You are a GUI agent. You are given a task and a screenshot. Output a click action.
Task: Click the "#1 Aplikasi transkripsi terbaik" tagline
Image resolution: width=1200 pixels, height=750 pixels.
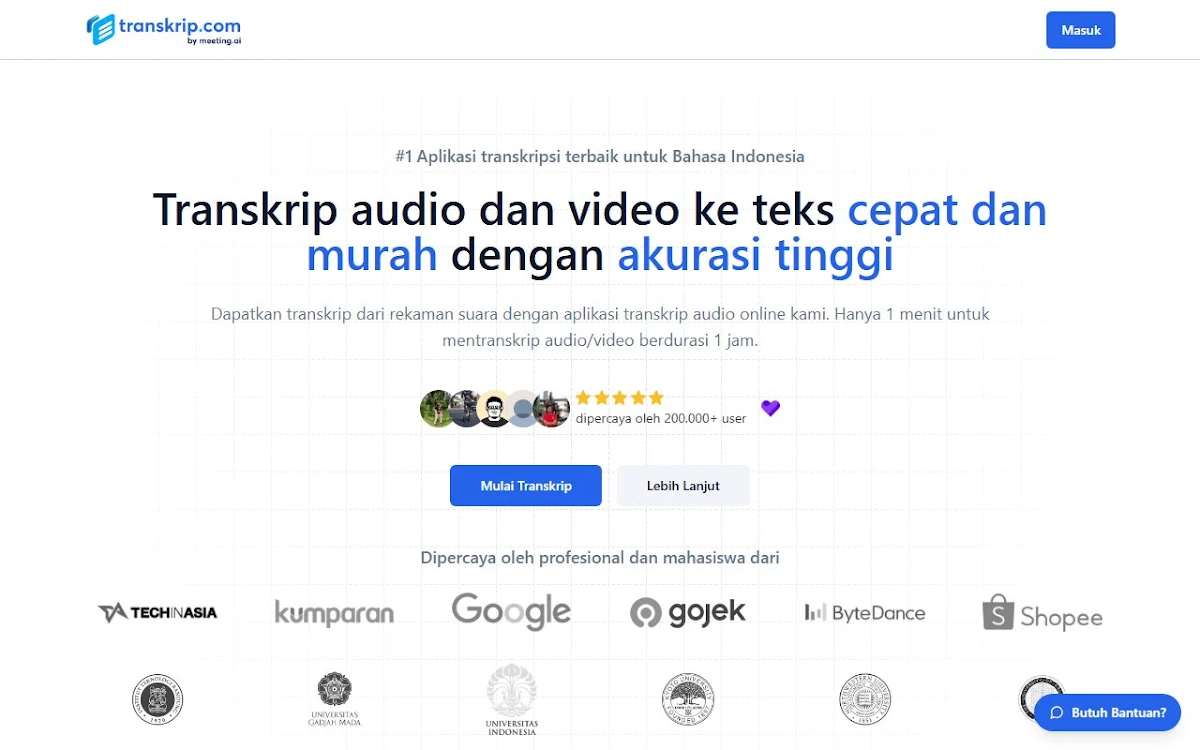coord(600,156)
